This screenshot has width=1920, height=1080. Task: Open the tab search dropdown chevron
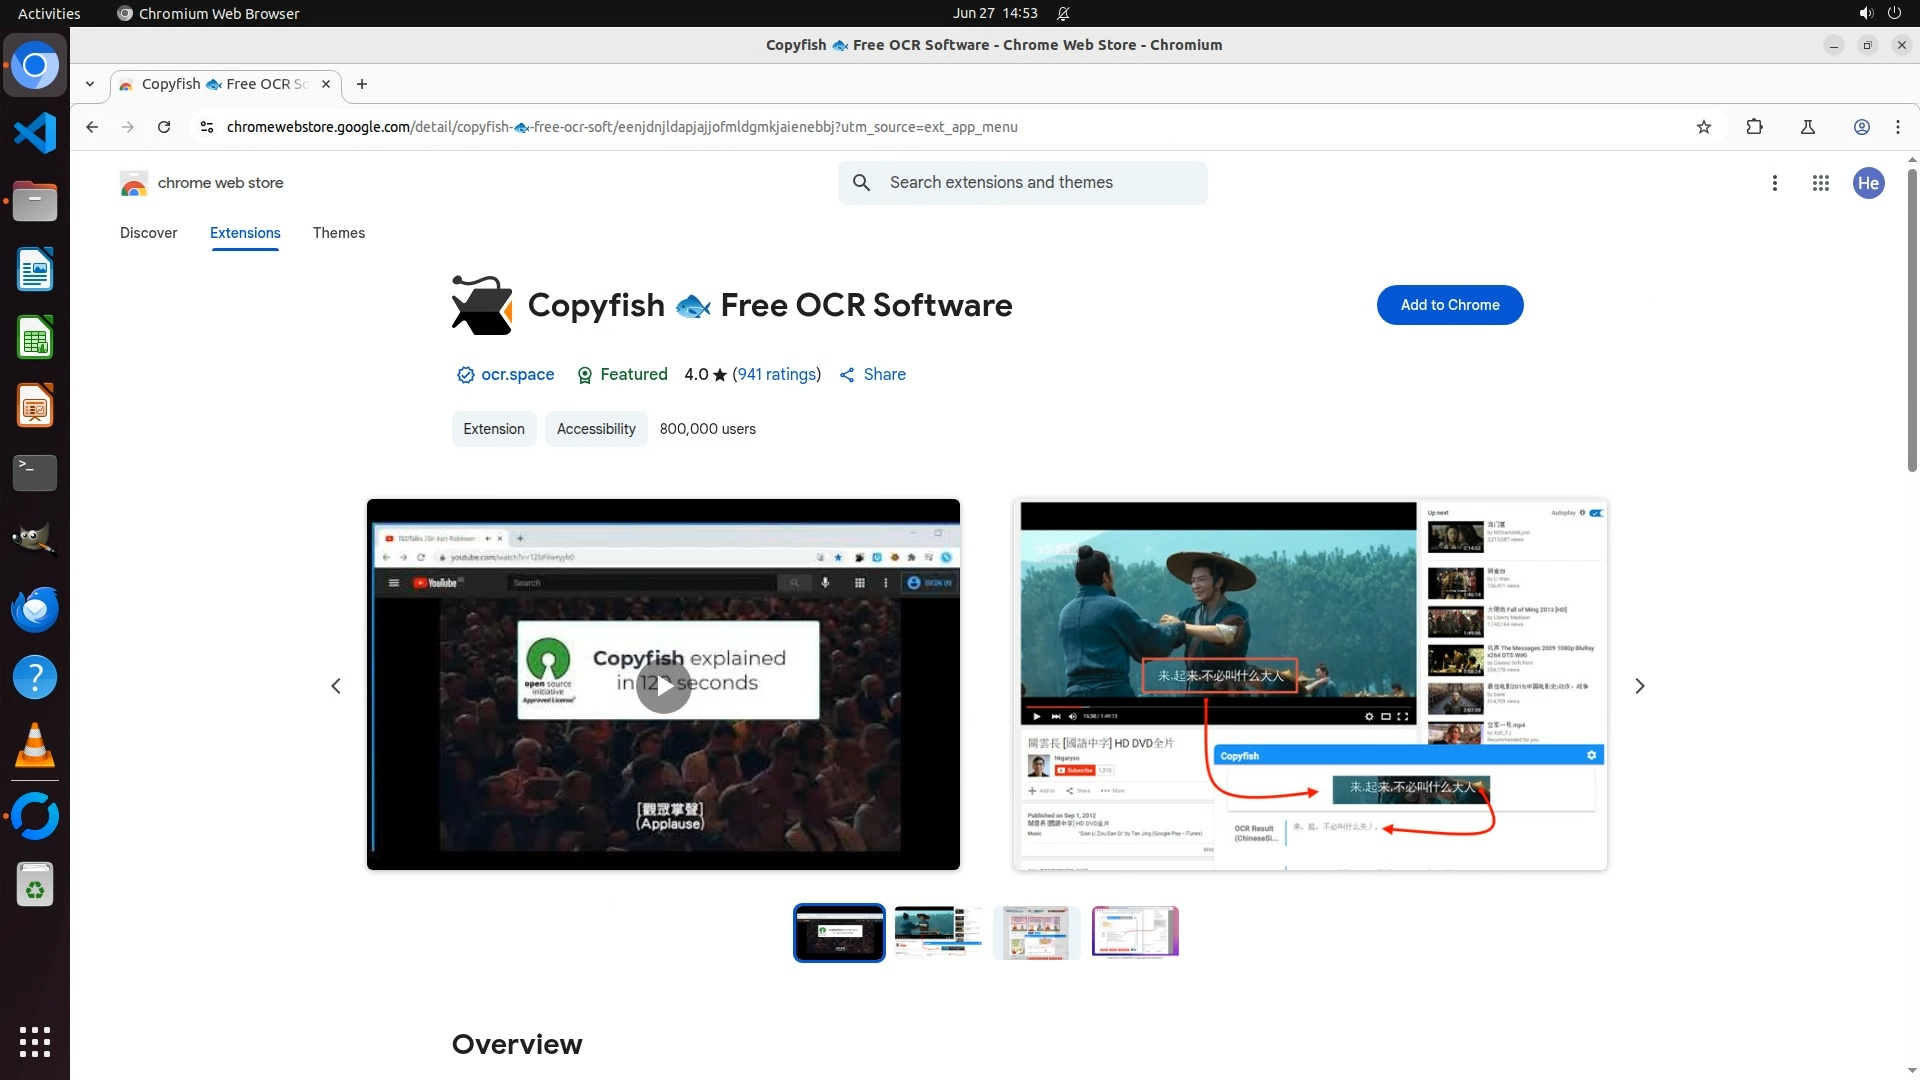pyautogui.click(x=90, y=84)
